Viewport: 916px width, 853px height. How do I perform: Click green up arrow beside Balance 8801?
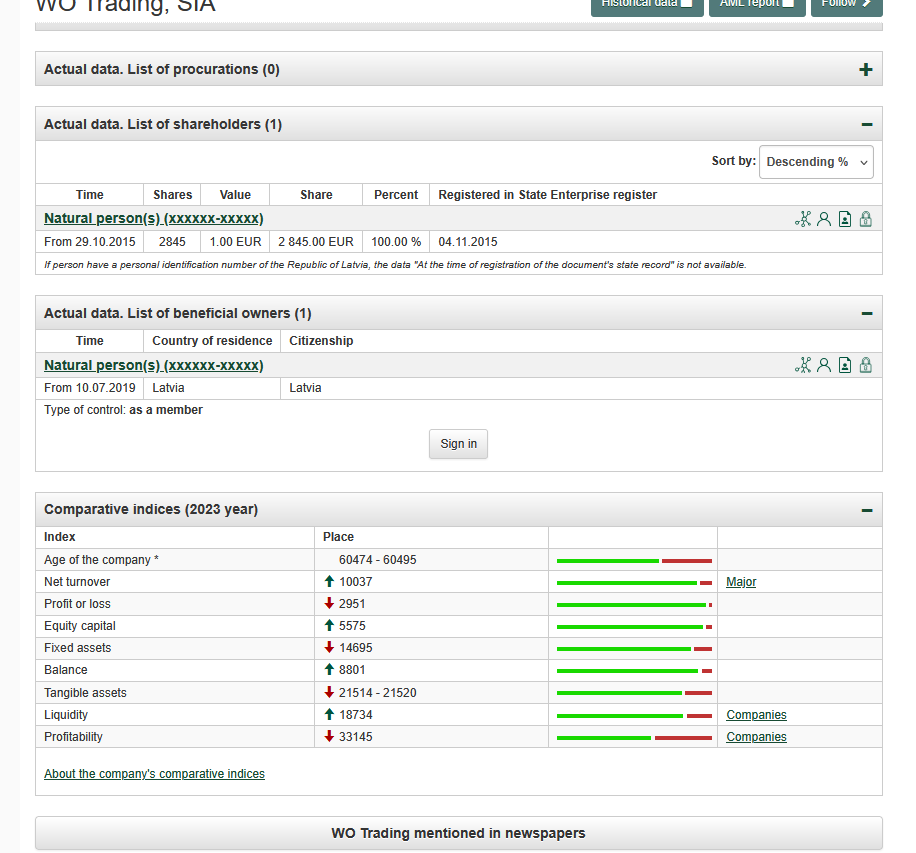(329, 670)
